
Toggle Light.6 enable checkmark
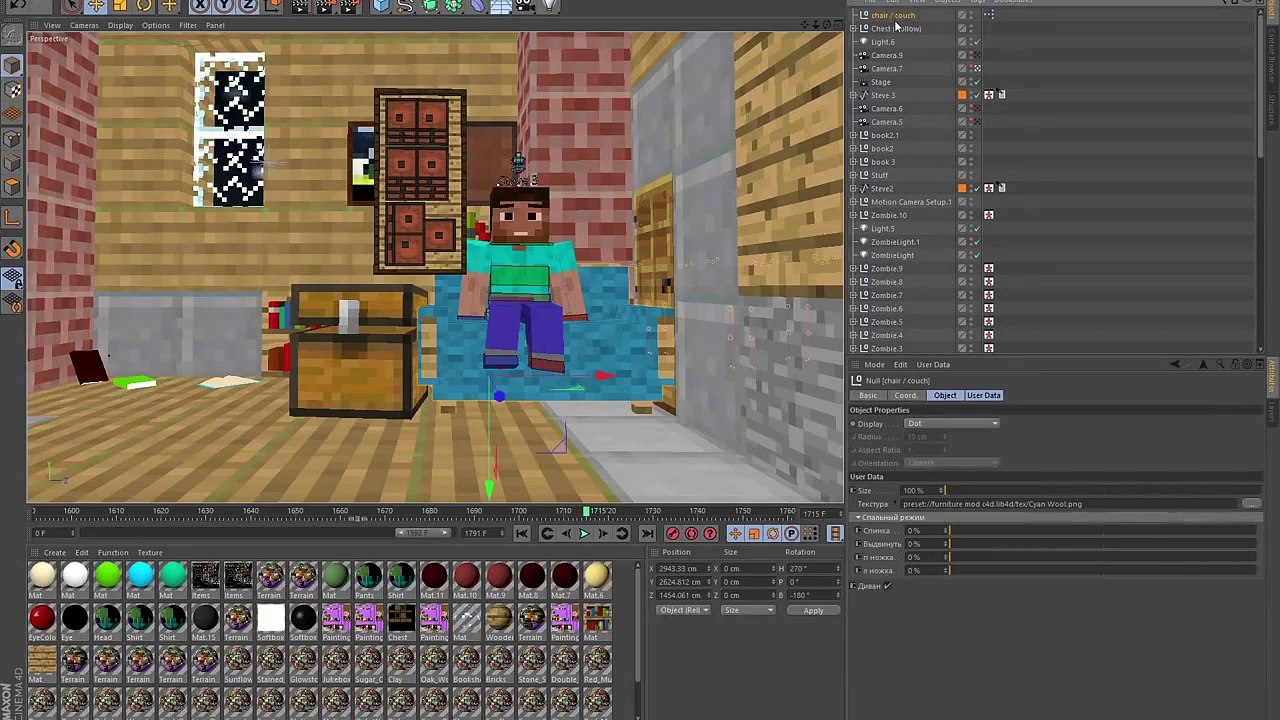977,42
